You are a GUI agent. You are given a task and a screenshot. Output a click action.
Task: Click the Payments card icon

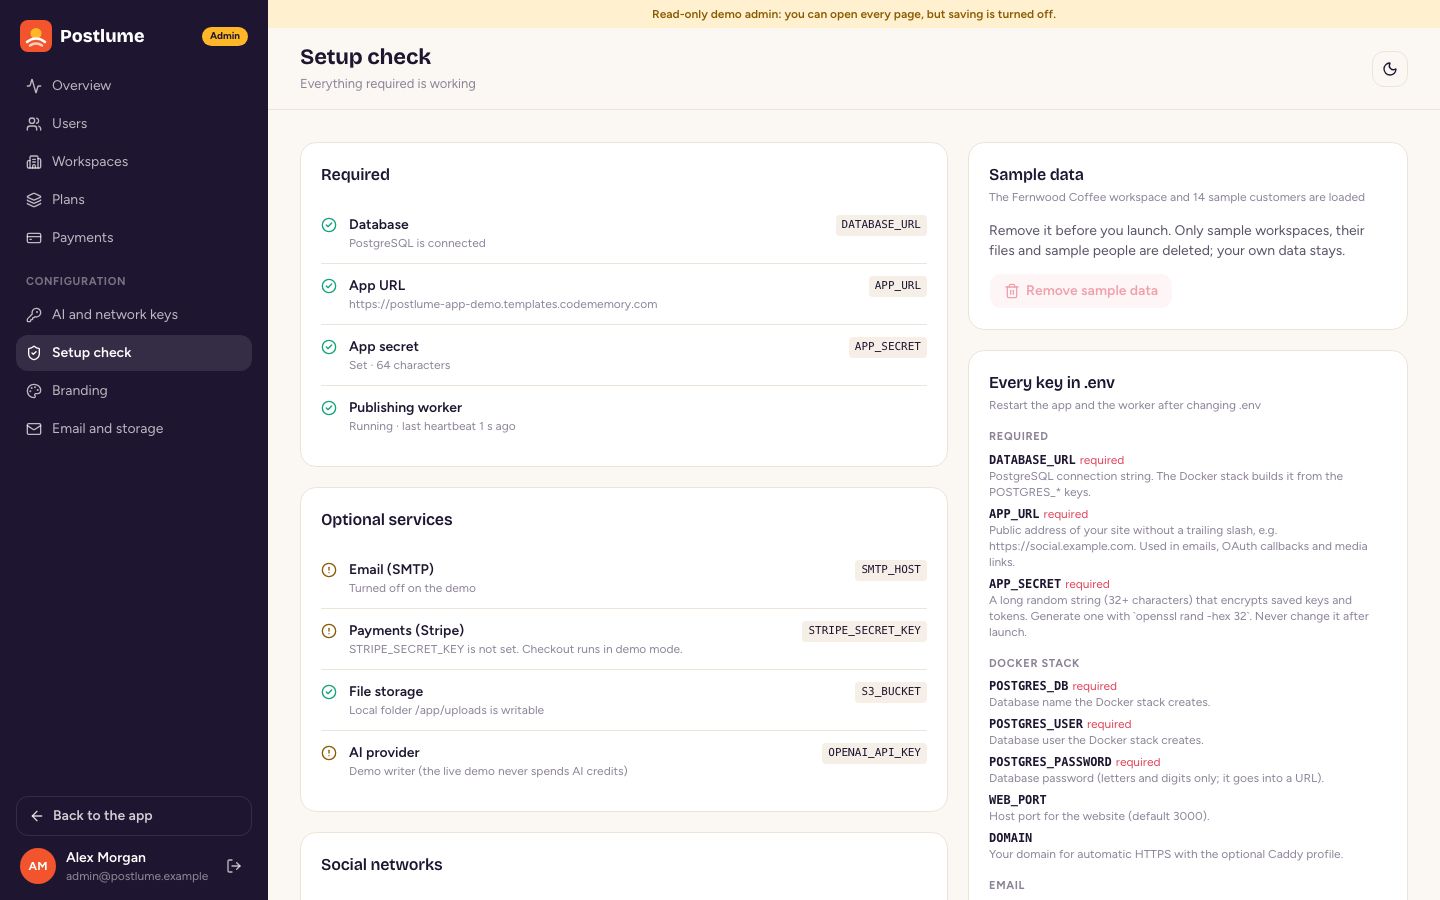point(34,238)
